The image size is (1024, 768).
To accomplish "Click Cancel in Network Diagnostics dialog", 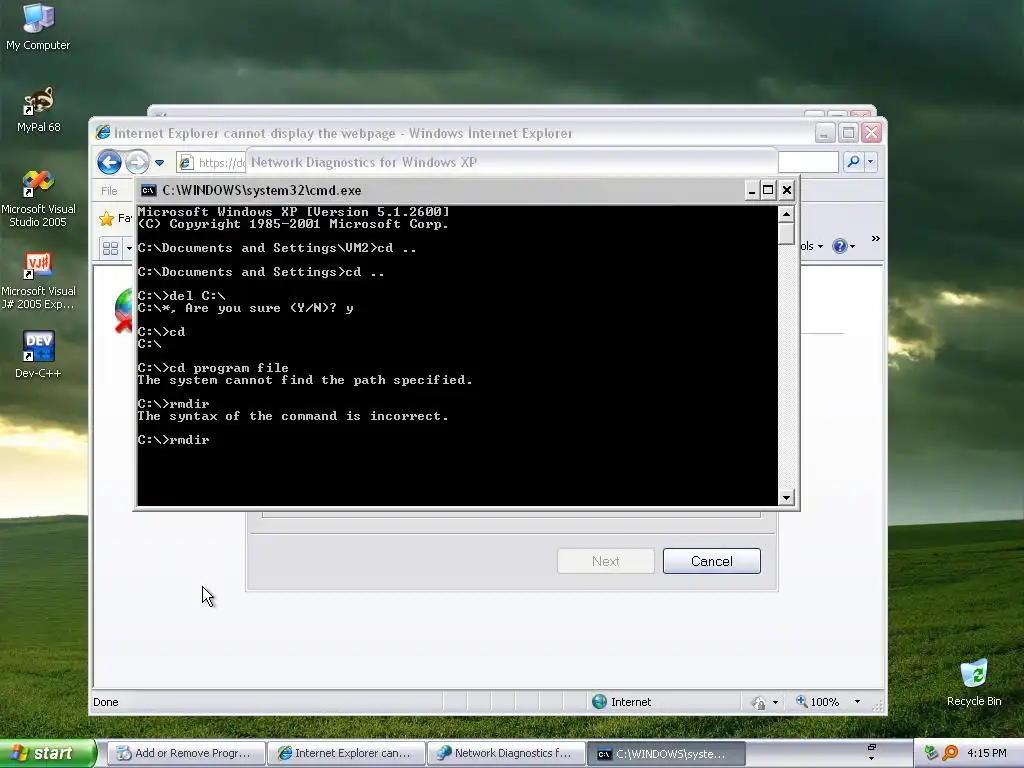I will 712,561.
